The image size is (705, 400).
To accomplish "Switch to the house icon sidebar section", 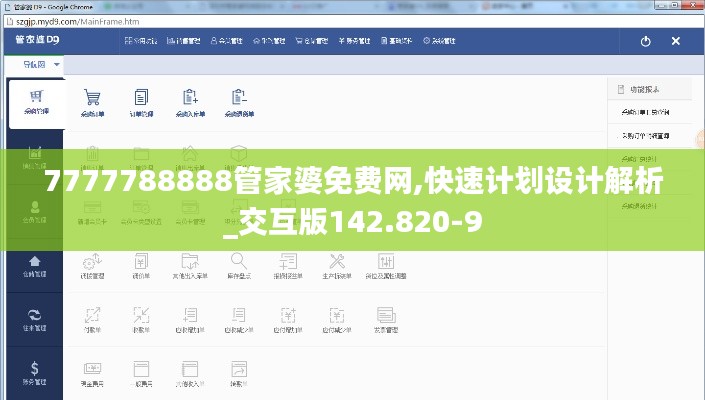I will click(x=35, y=264).
